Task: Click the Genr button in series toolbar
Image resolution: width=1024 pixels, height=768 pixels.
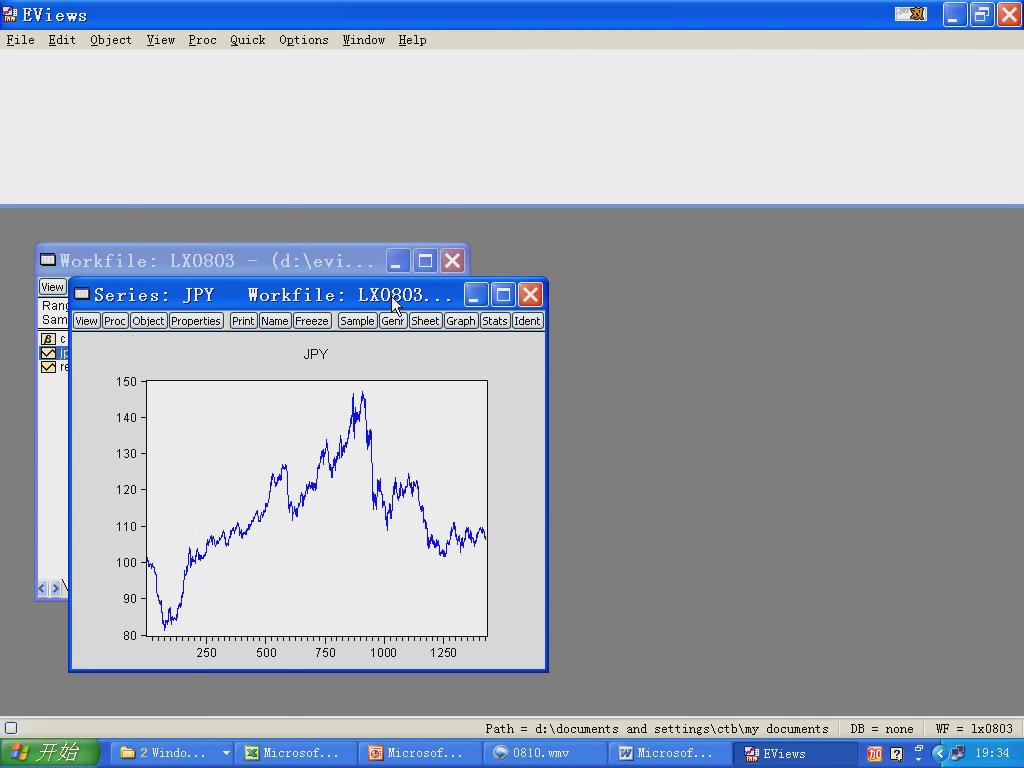Action: pos(392,321)
